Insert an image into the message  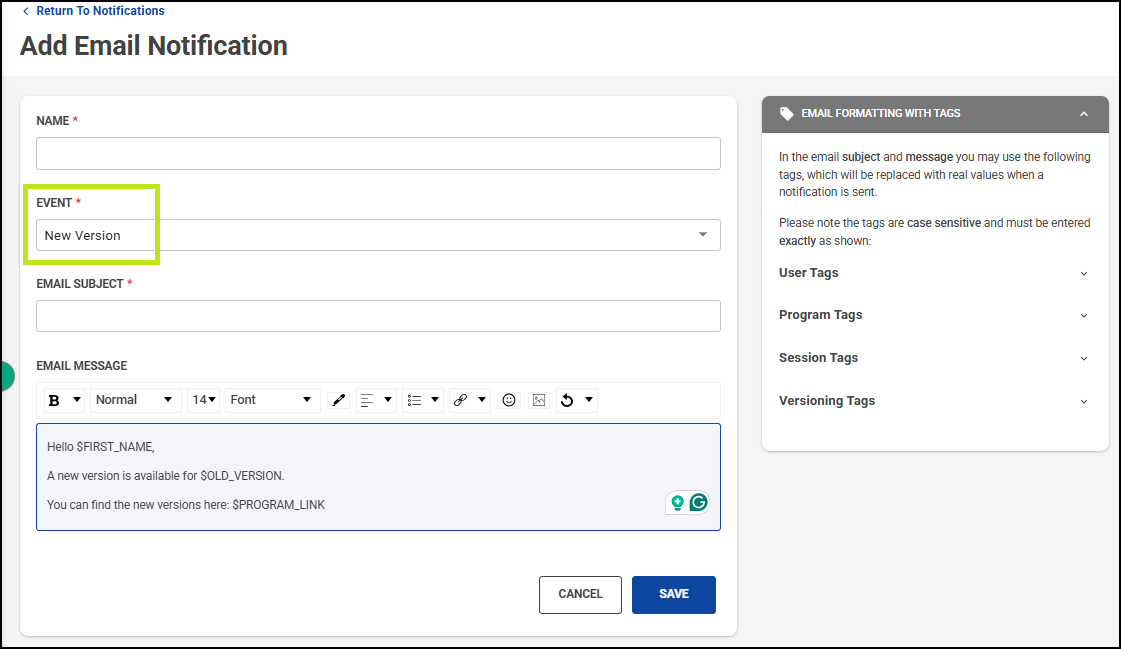click(539, 400)
